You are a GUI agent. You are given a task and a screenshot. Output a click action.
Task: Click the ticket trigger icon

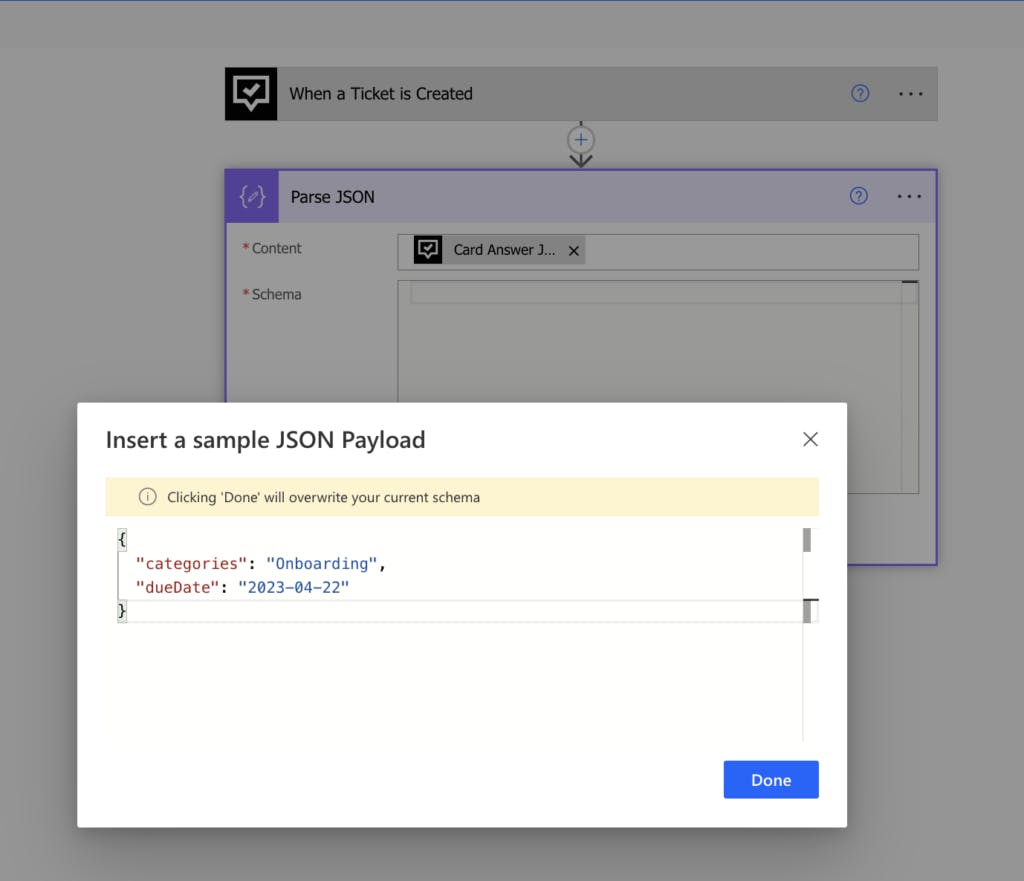(x=251, y=94)
